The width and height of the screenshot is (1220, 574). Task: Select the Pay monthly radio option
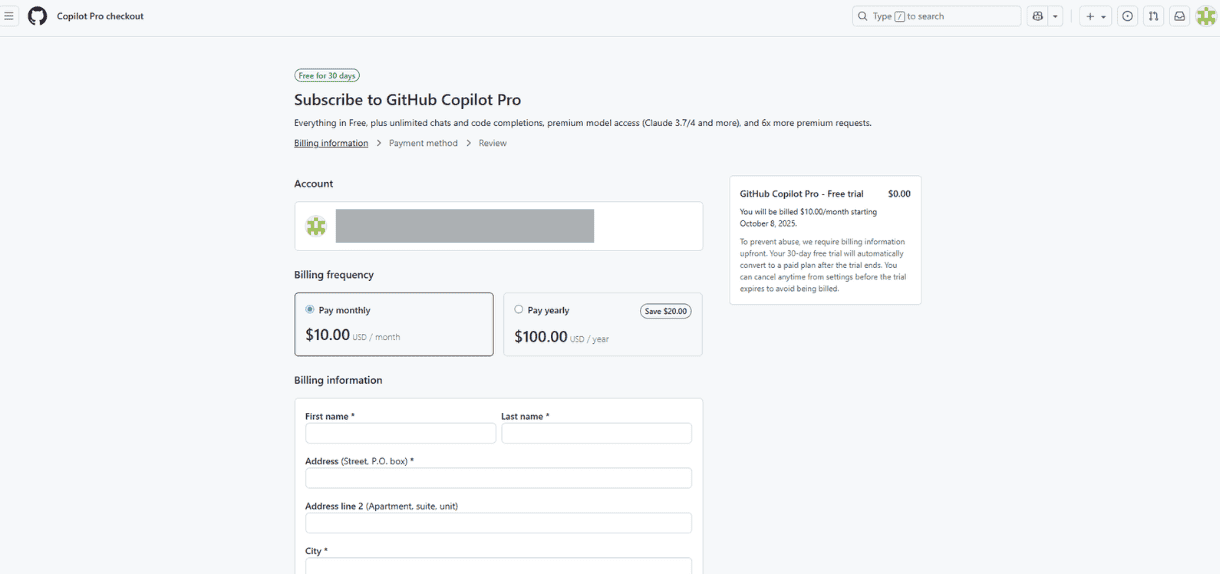click(x=310, y=310)
